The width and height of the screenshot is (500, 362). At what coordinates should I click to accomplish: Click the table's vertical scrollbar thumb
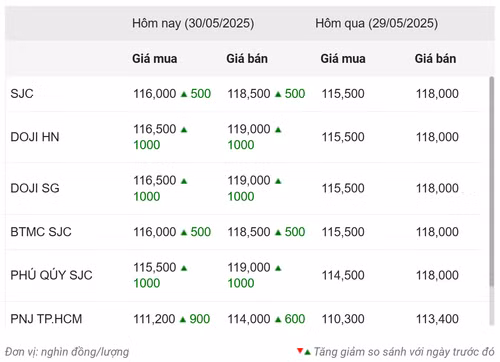tap(492, 181)
